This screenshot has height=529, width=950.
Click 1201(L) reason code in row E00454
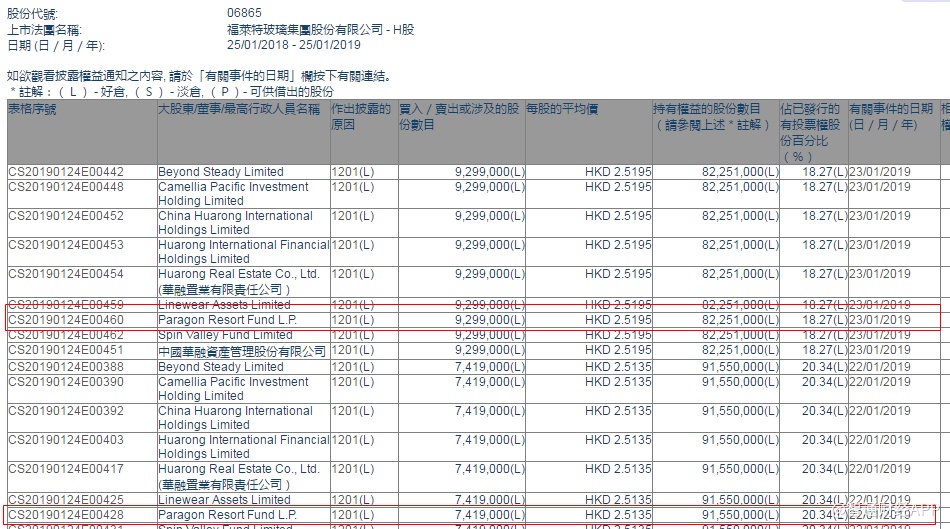(353, 274)
